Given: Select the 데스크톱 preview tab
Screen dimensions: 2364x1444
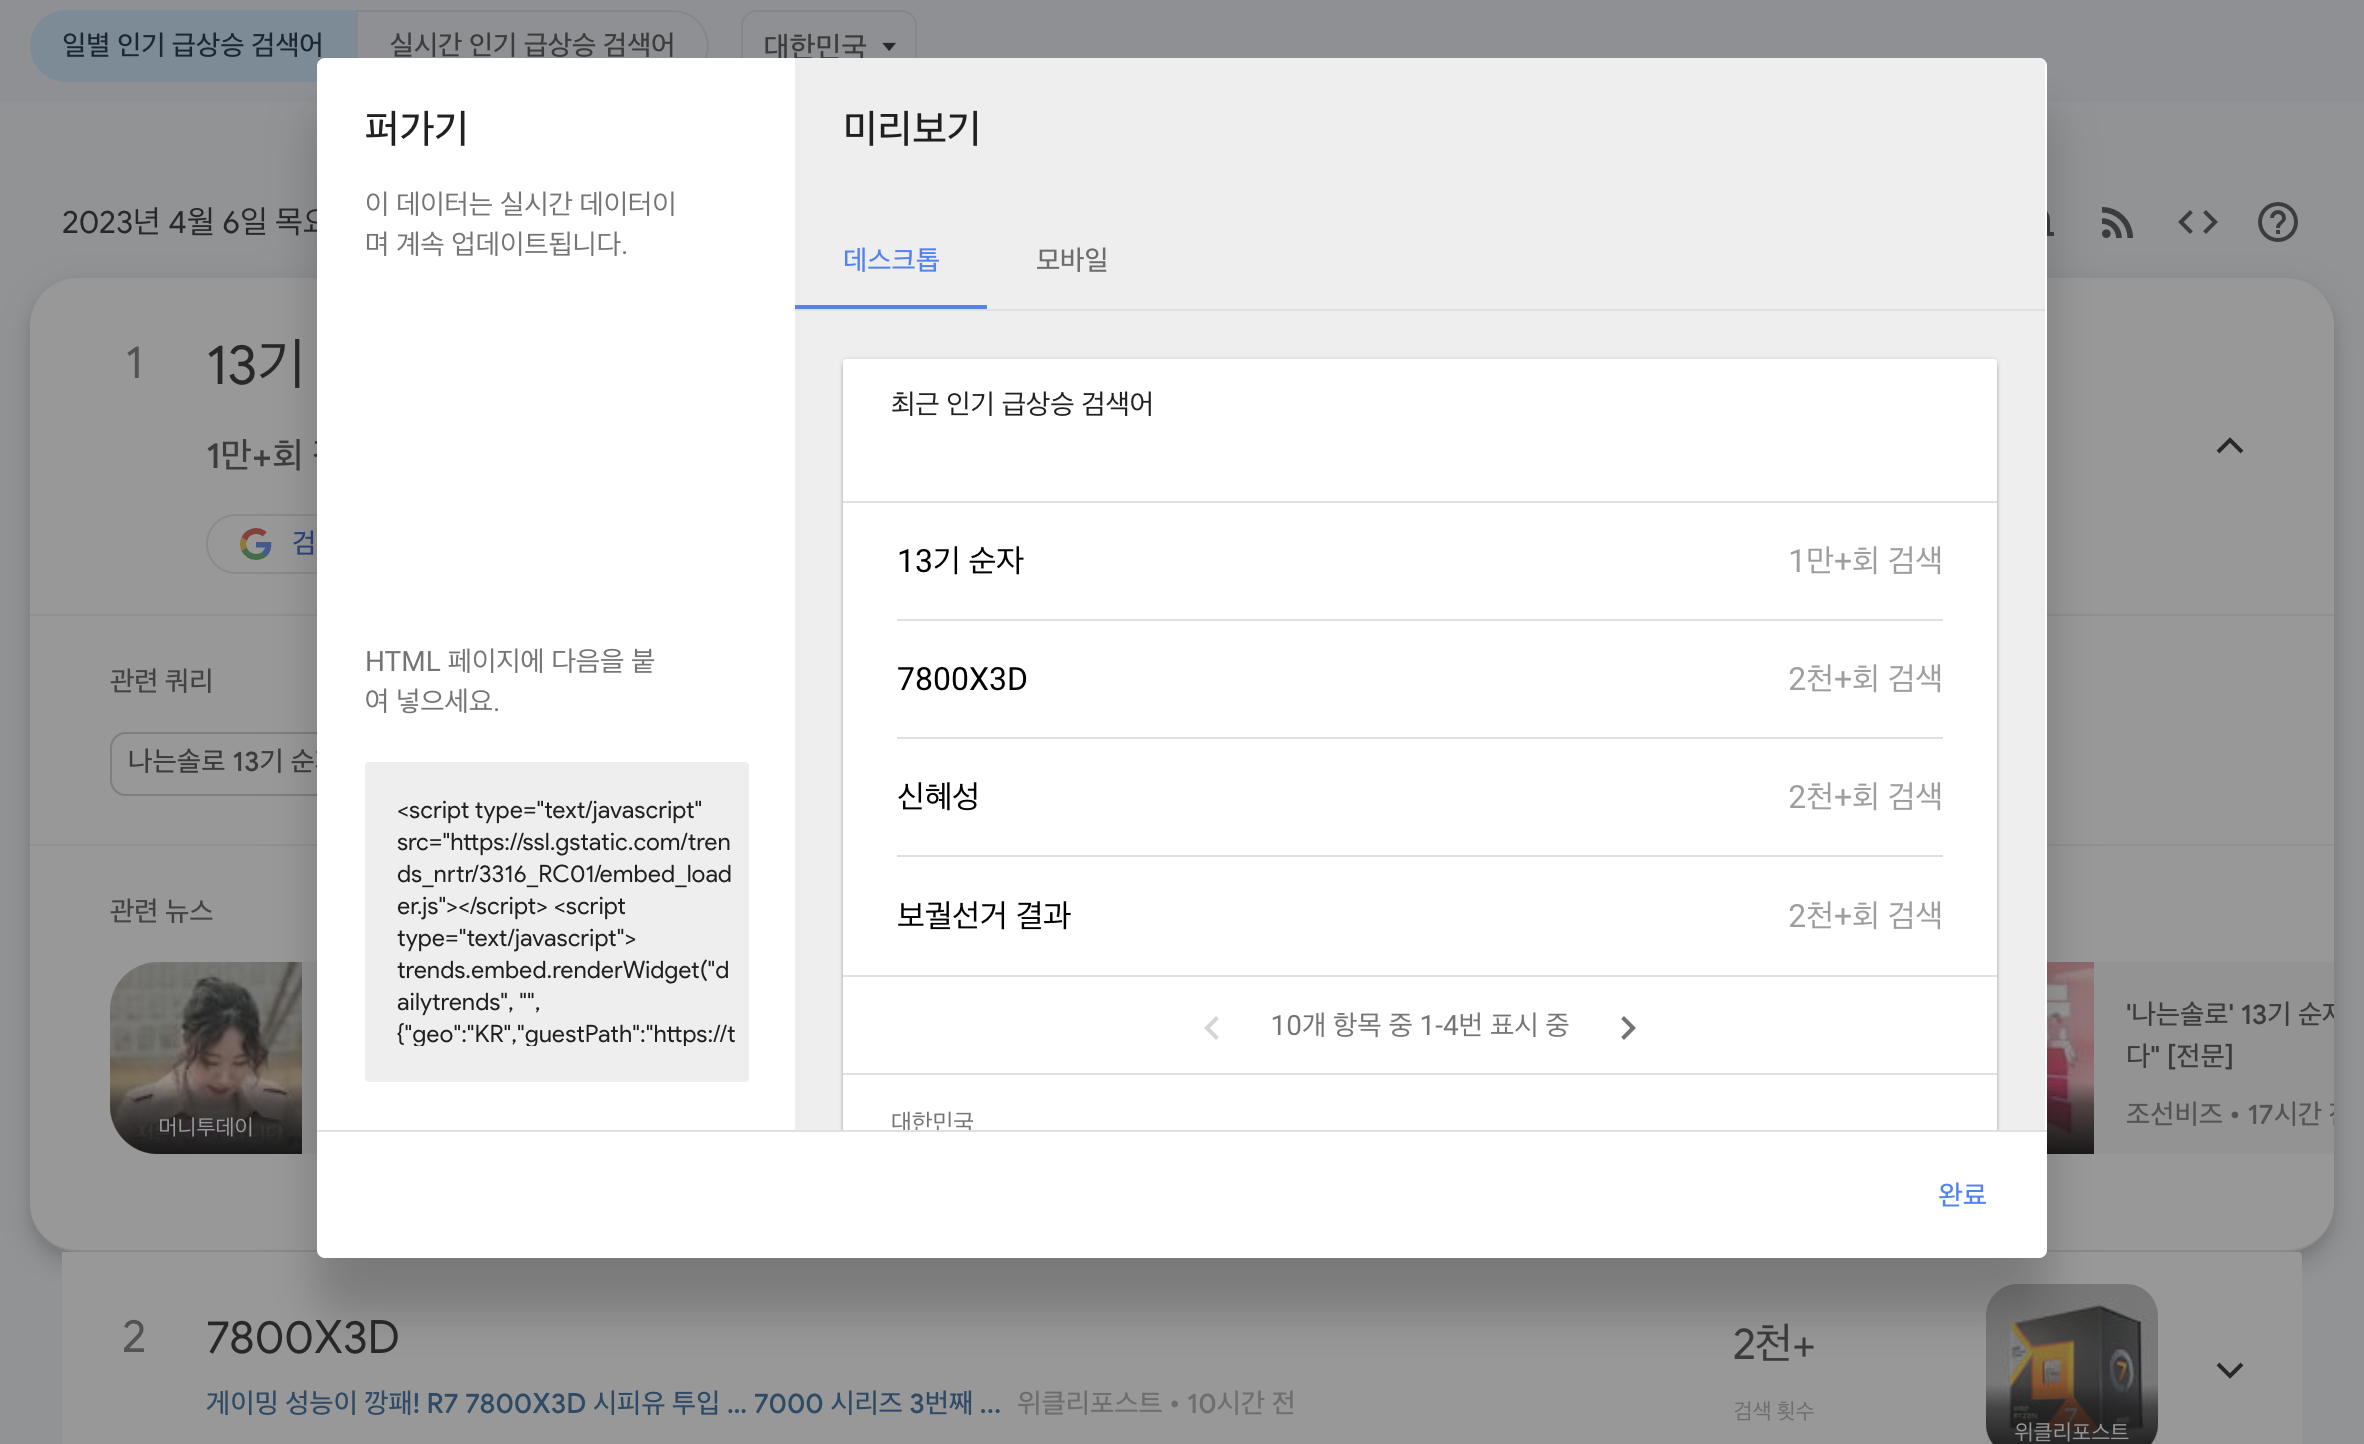Looking at the screenshot, I should 890,260.
